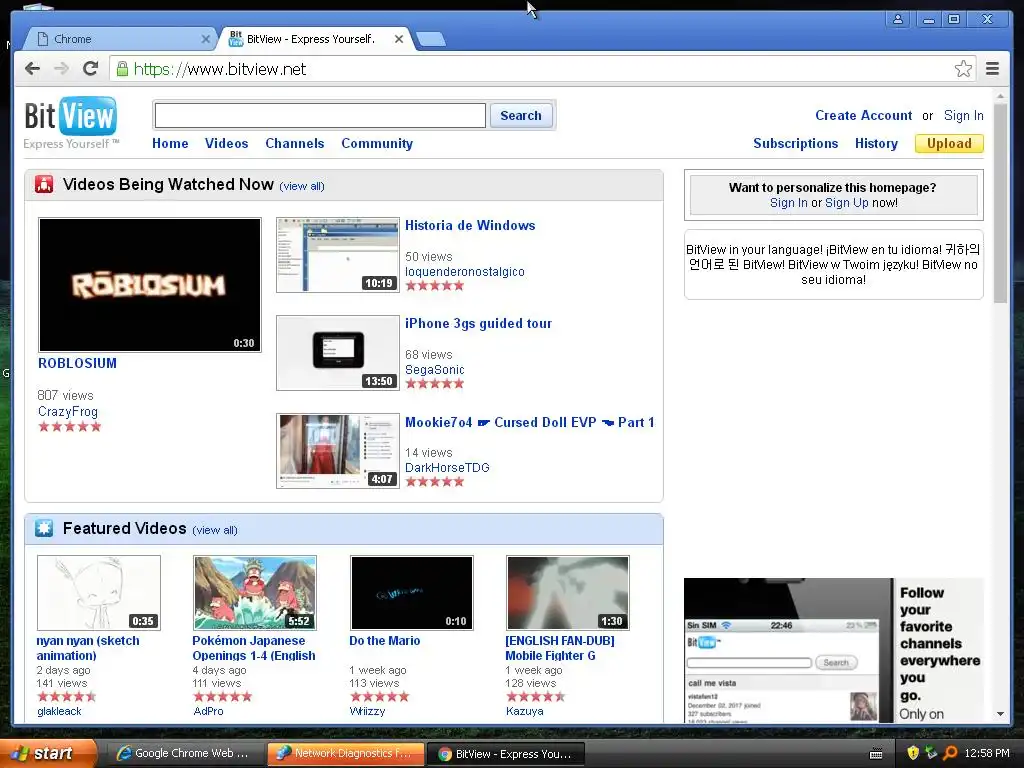This screenshot has height=768, width=1024.
Task: Open the nyan nyan sketch animation thumbnail
Action: point(99,593)
